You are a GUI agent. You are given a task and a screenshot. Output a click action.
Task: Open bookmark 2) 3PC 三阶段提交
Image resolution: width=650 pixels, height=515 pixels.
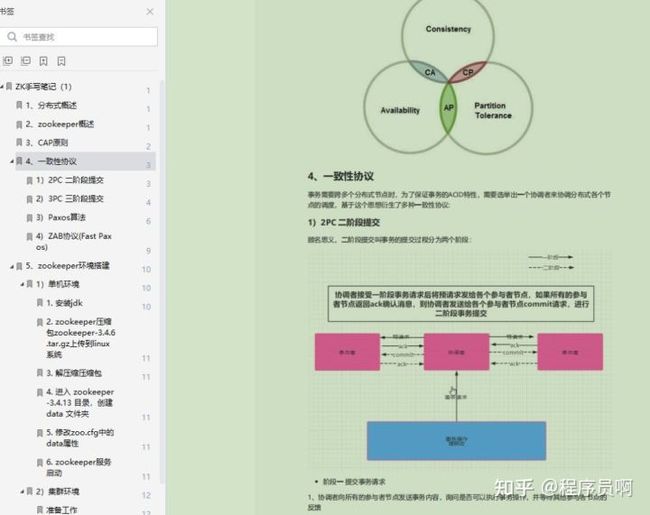coord(70,199)
